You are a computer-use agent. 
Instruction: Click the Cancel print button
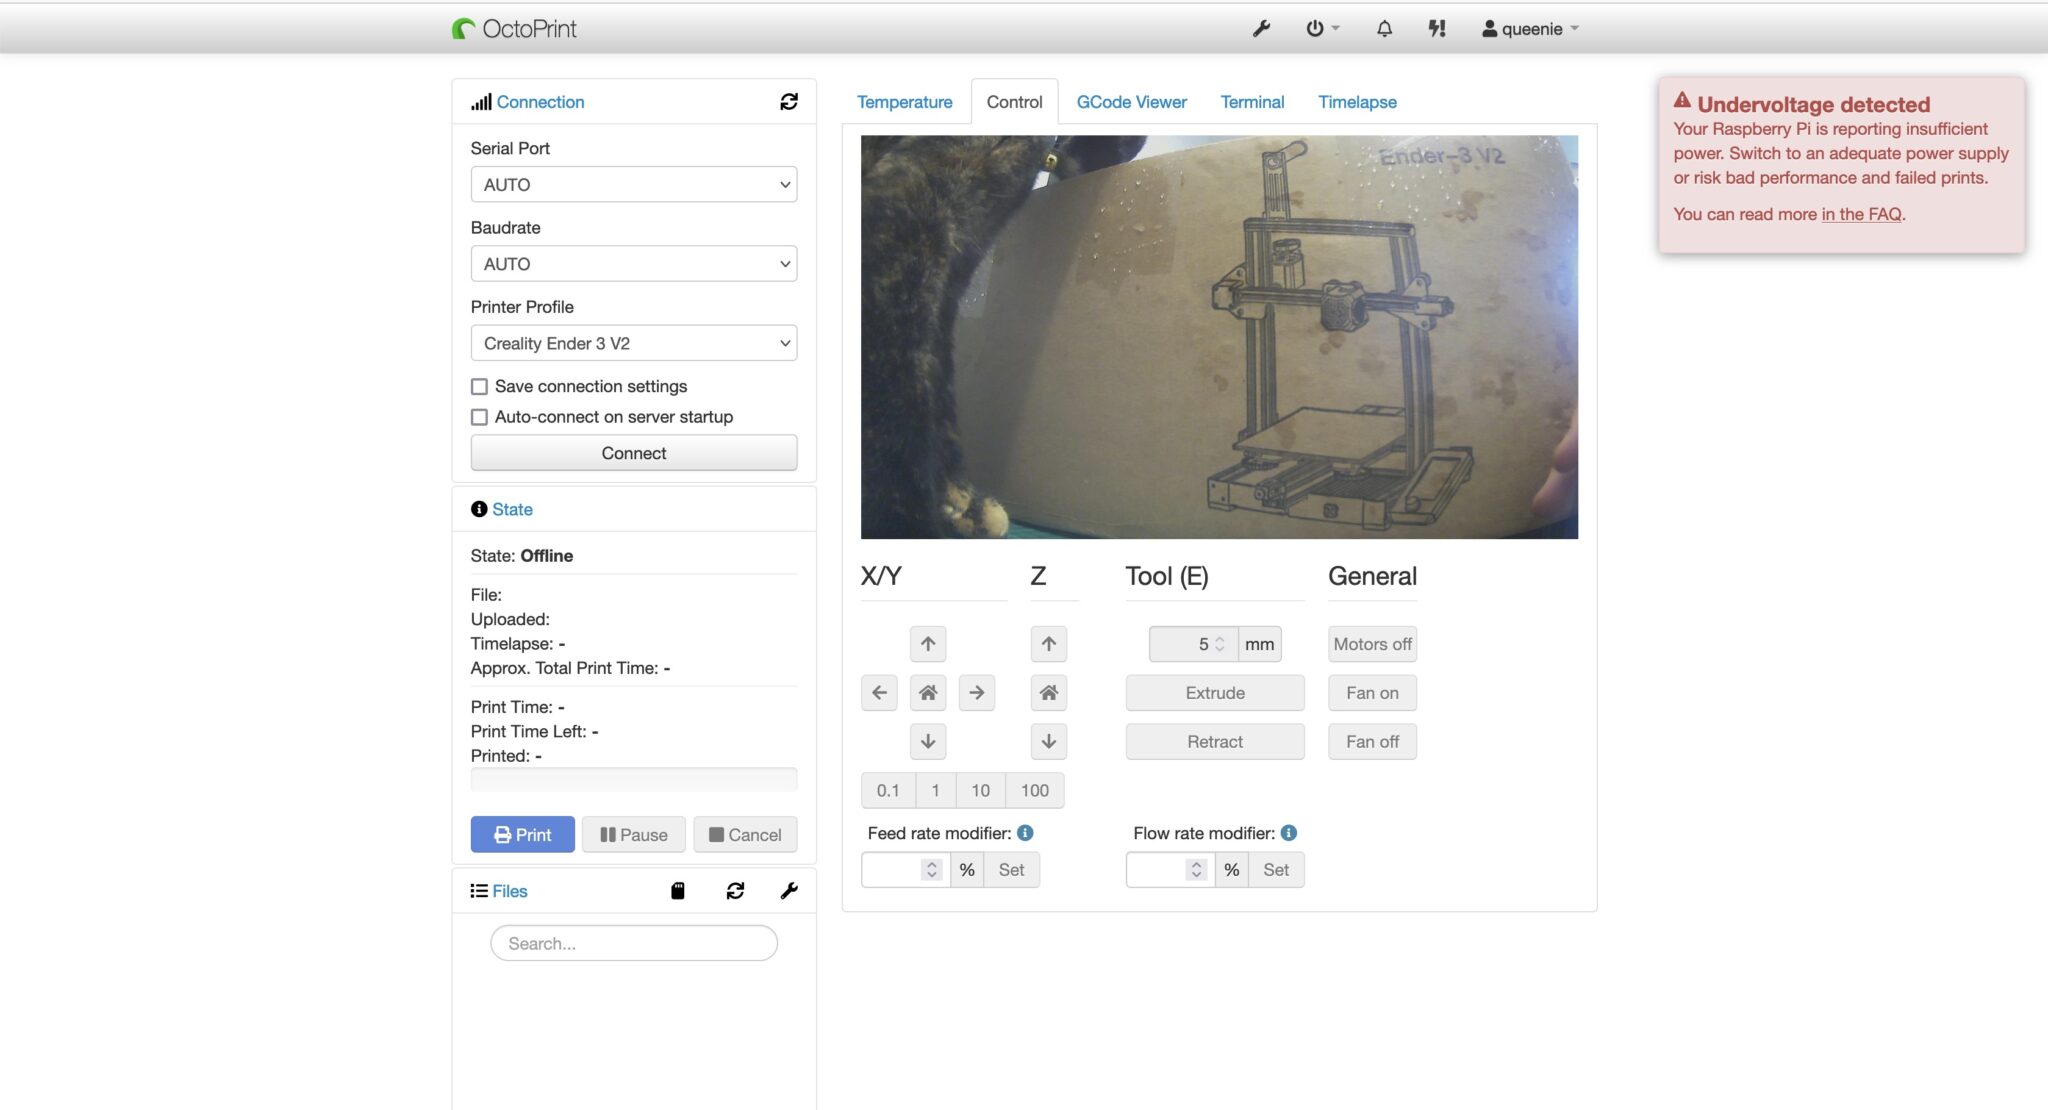click(745, 835)
